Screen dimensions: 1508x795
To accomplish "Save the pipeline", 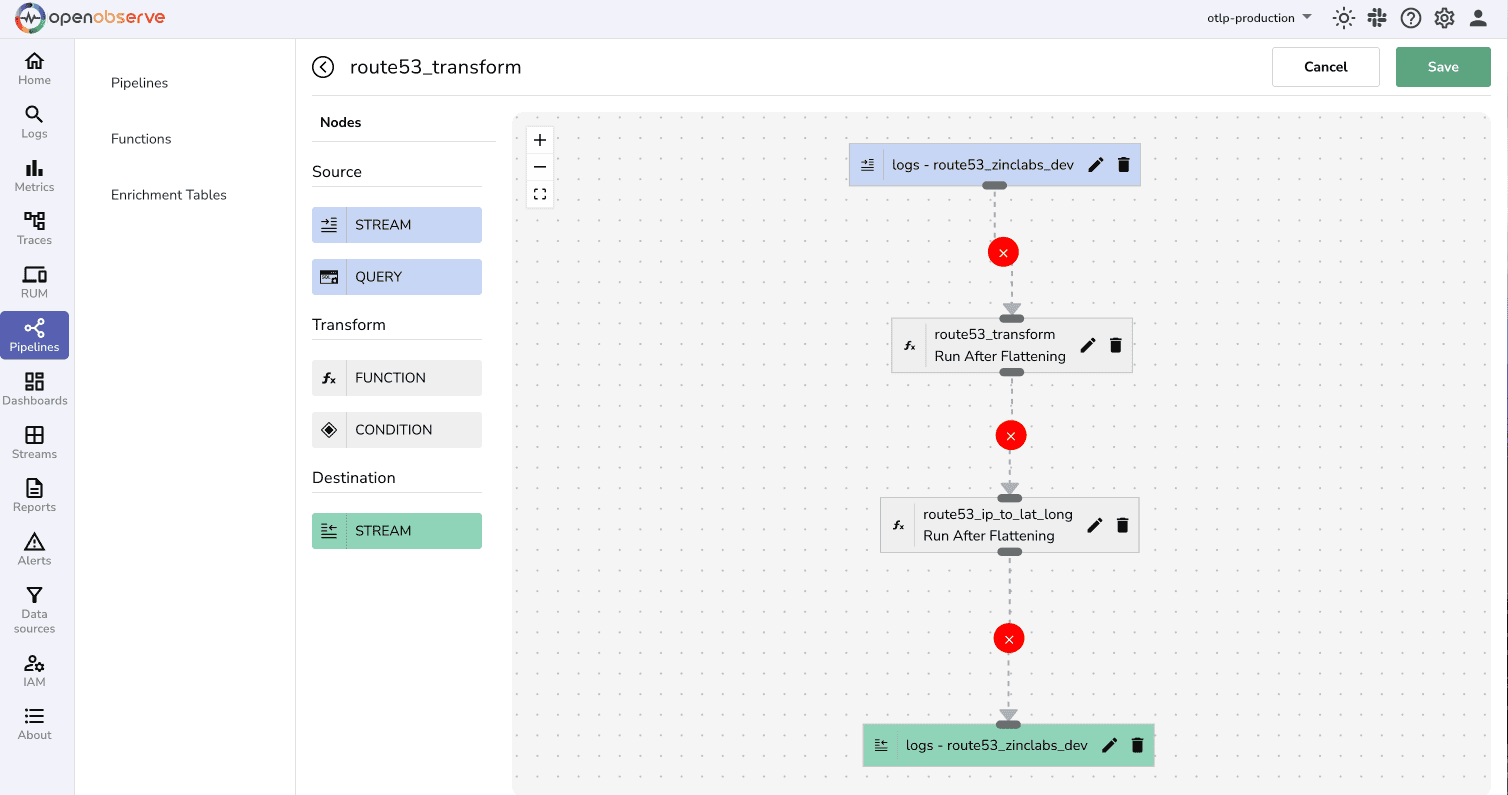I will 1442,67.
